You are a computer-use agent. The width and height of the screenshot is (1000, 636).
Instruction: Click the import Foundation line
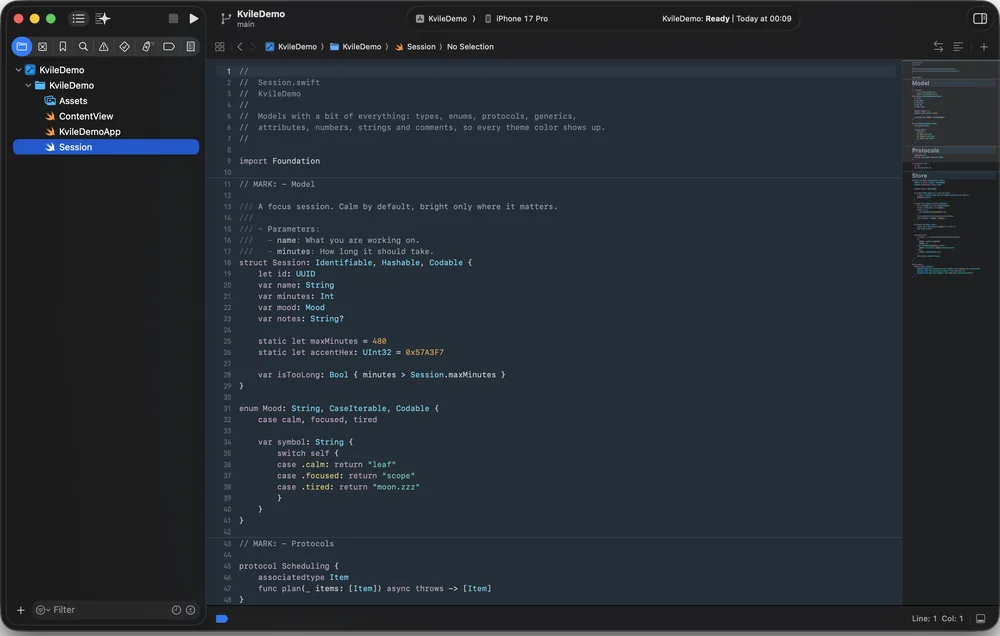(x=279, y=161)
